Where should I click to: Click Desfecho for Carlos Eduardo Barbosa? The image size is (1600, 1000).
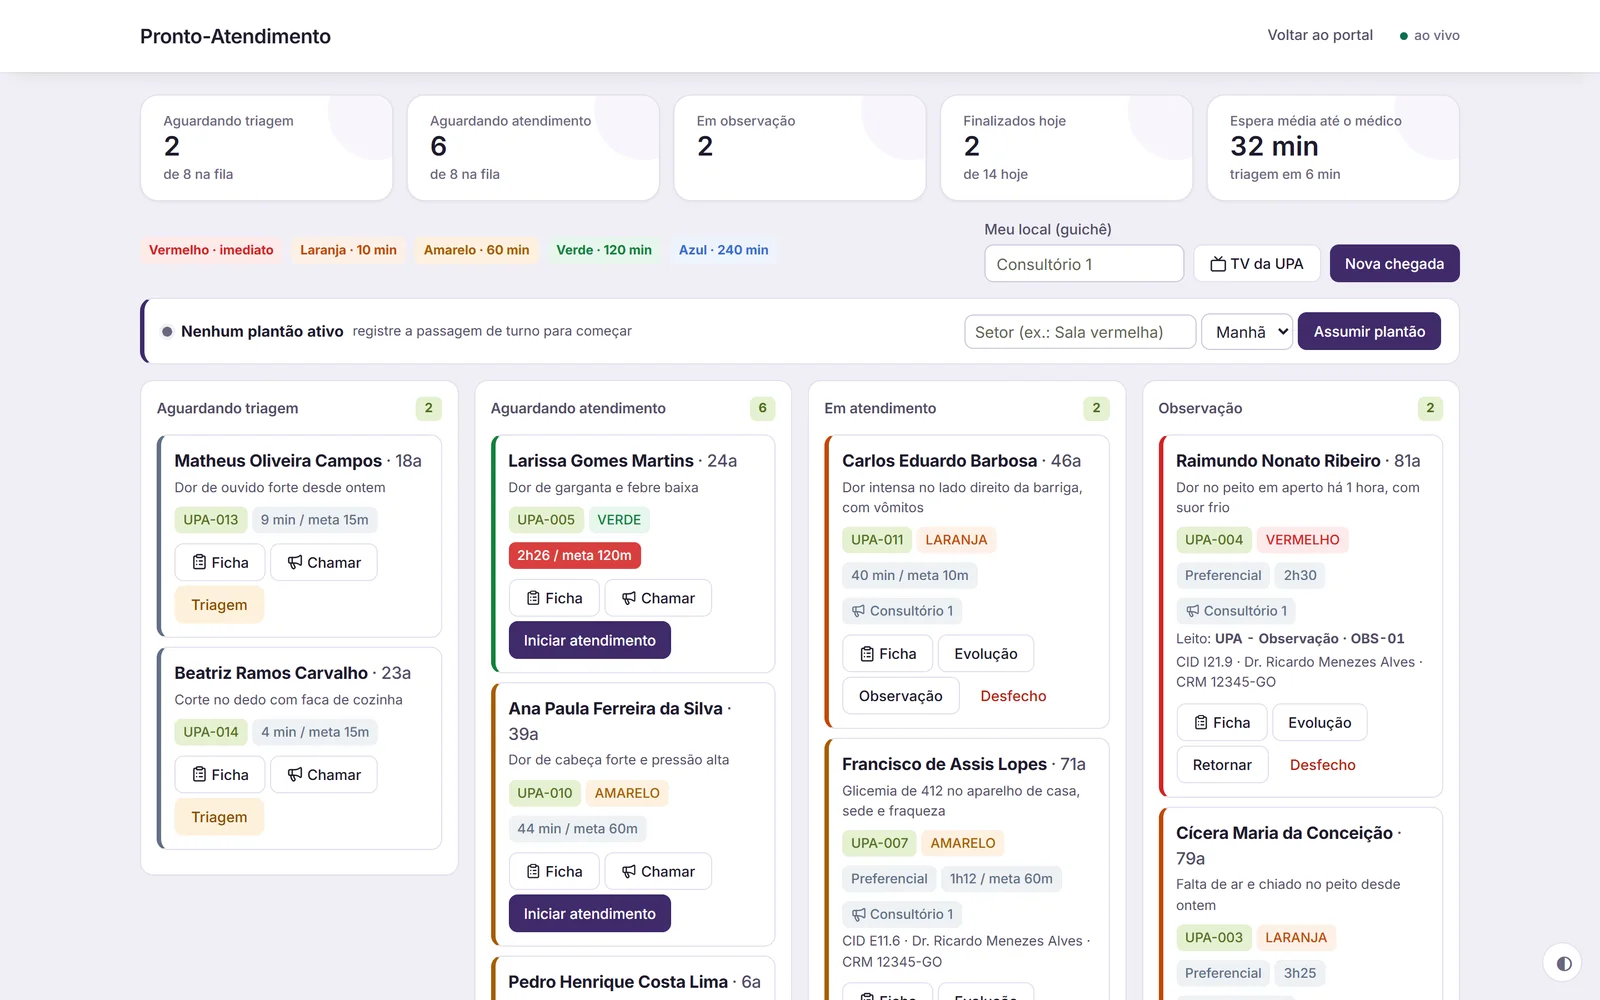click(1013, 696)
